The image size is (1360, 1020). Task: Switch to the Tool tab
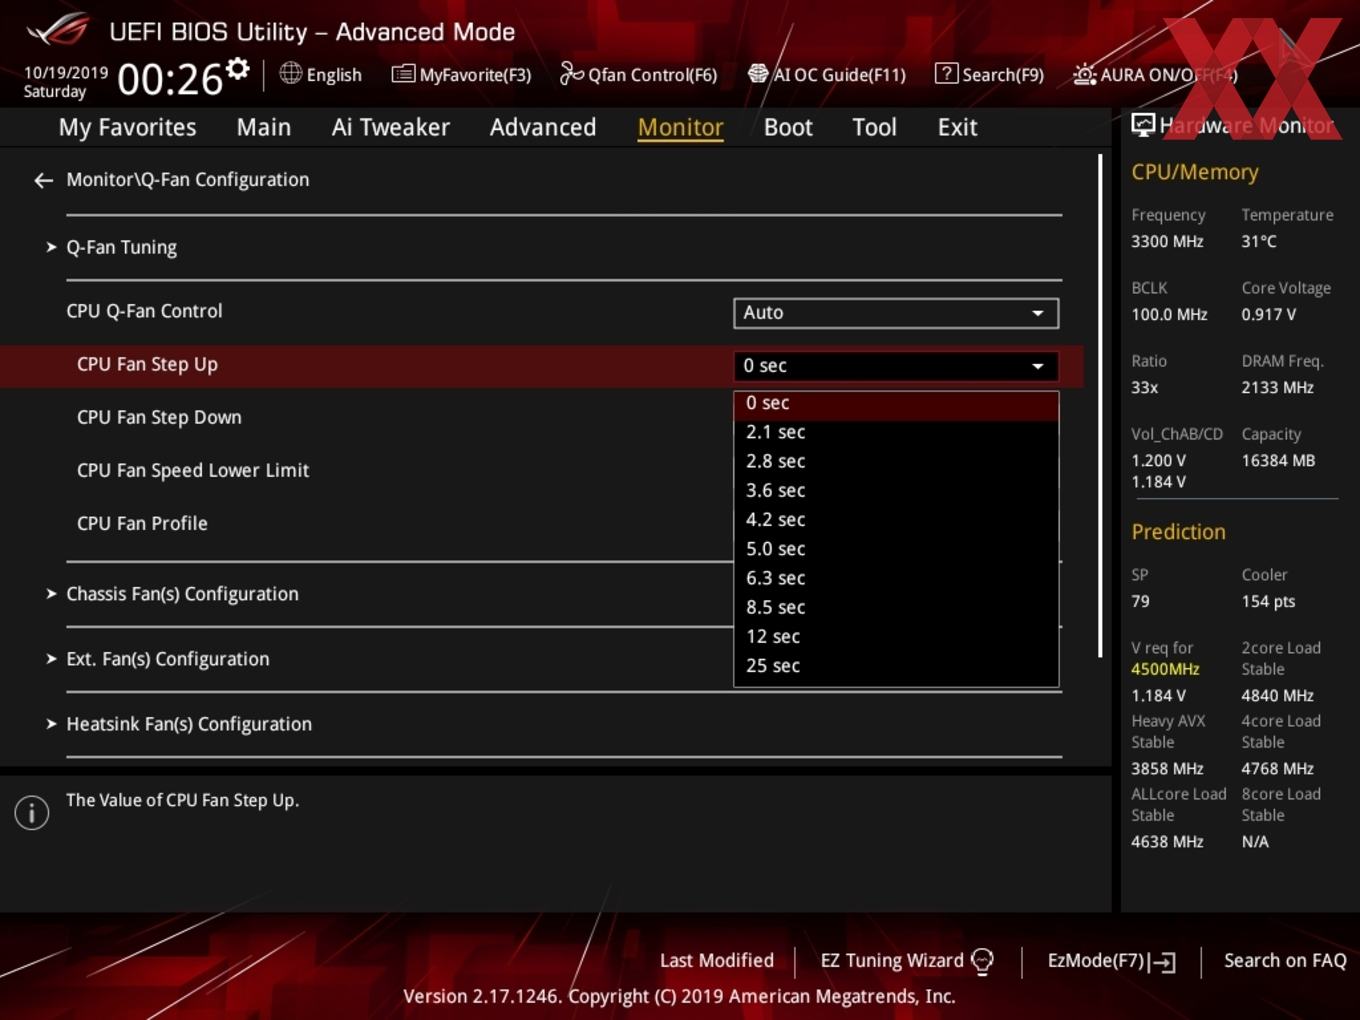pyautogui.click(x=874, y=127)
